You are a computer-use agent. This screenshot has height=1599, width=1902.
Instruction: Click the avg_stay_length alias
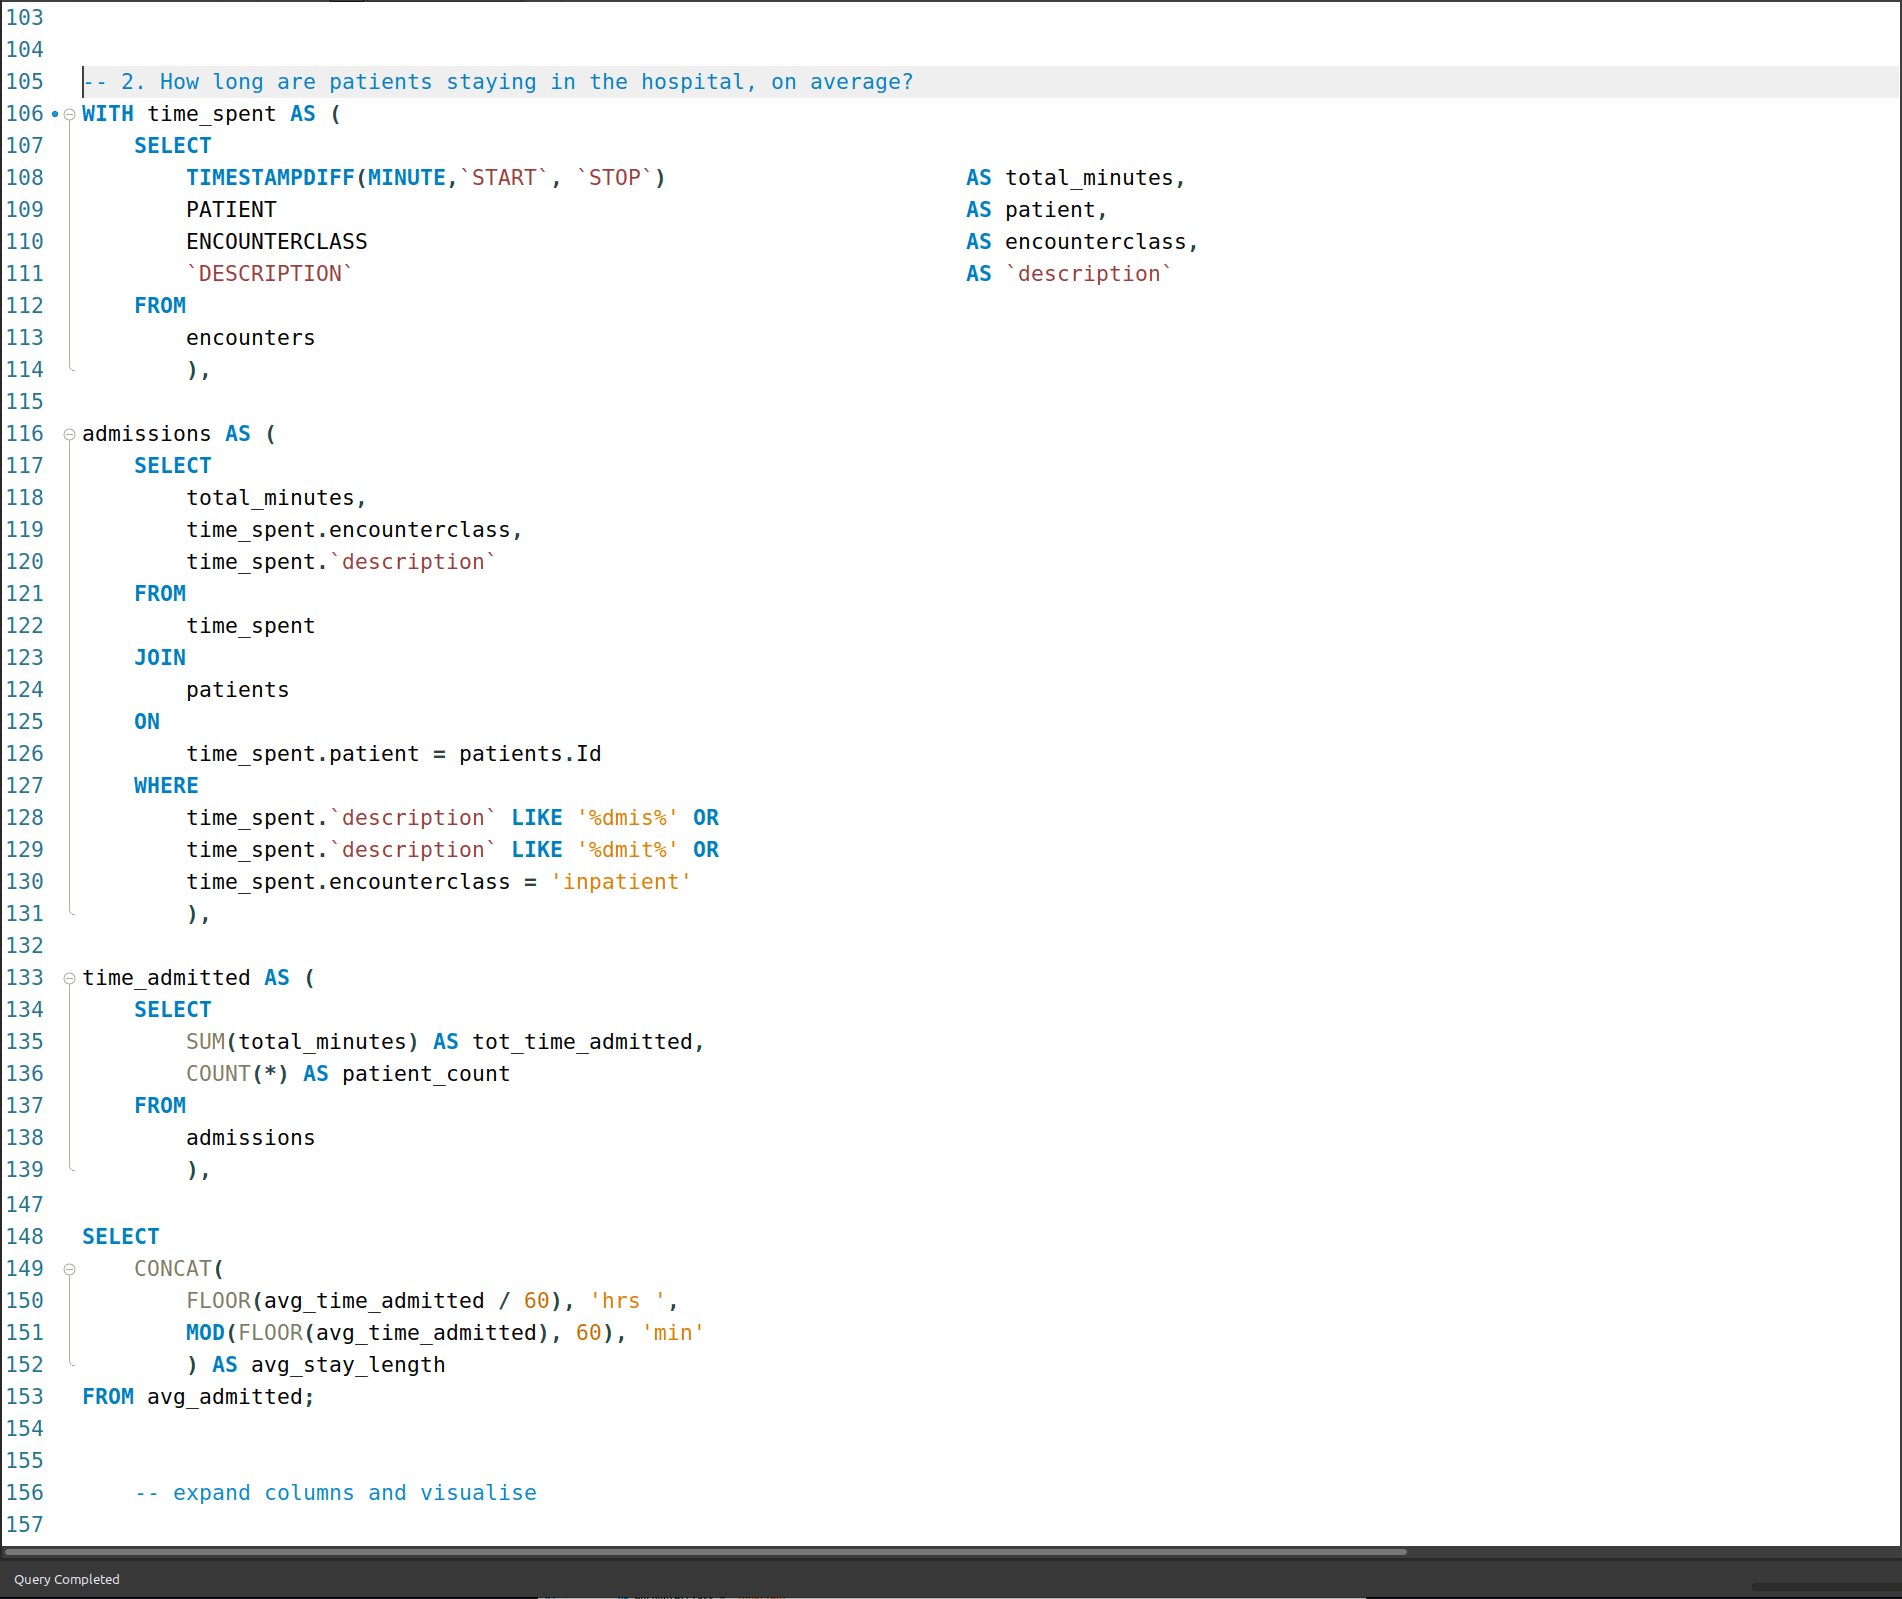point(347,1365)
